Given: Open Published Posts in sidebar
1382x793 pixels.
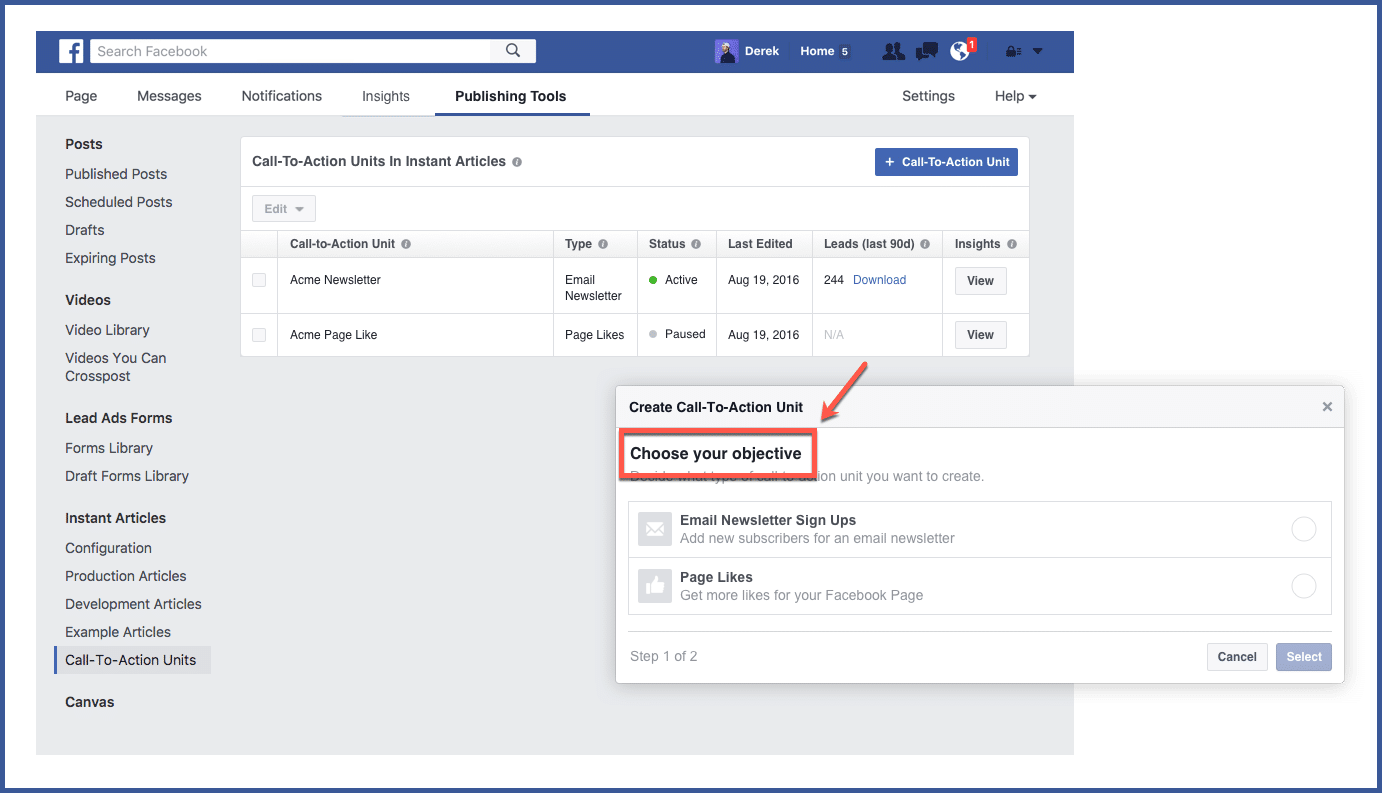Looking at the screenshot, I should click(116, 174).
